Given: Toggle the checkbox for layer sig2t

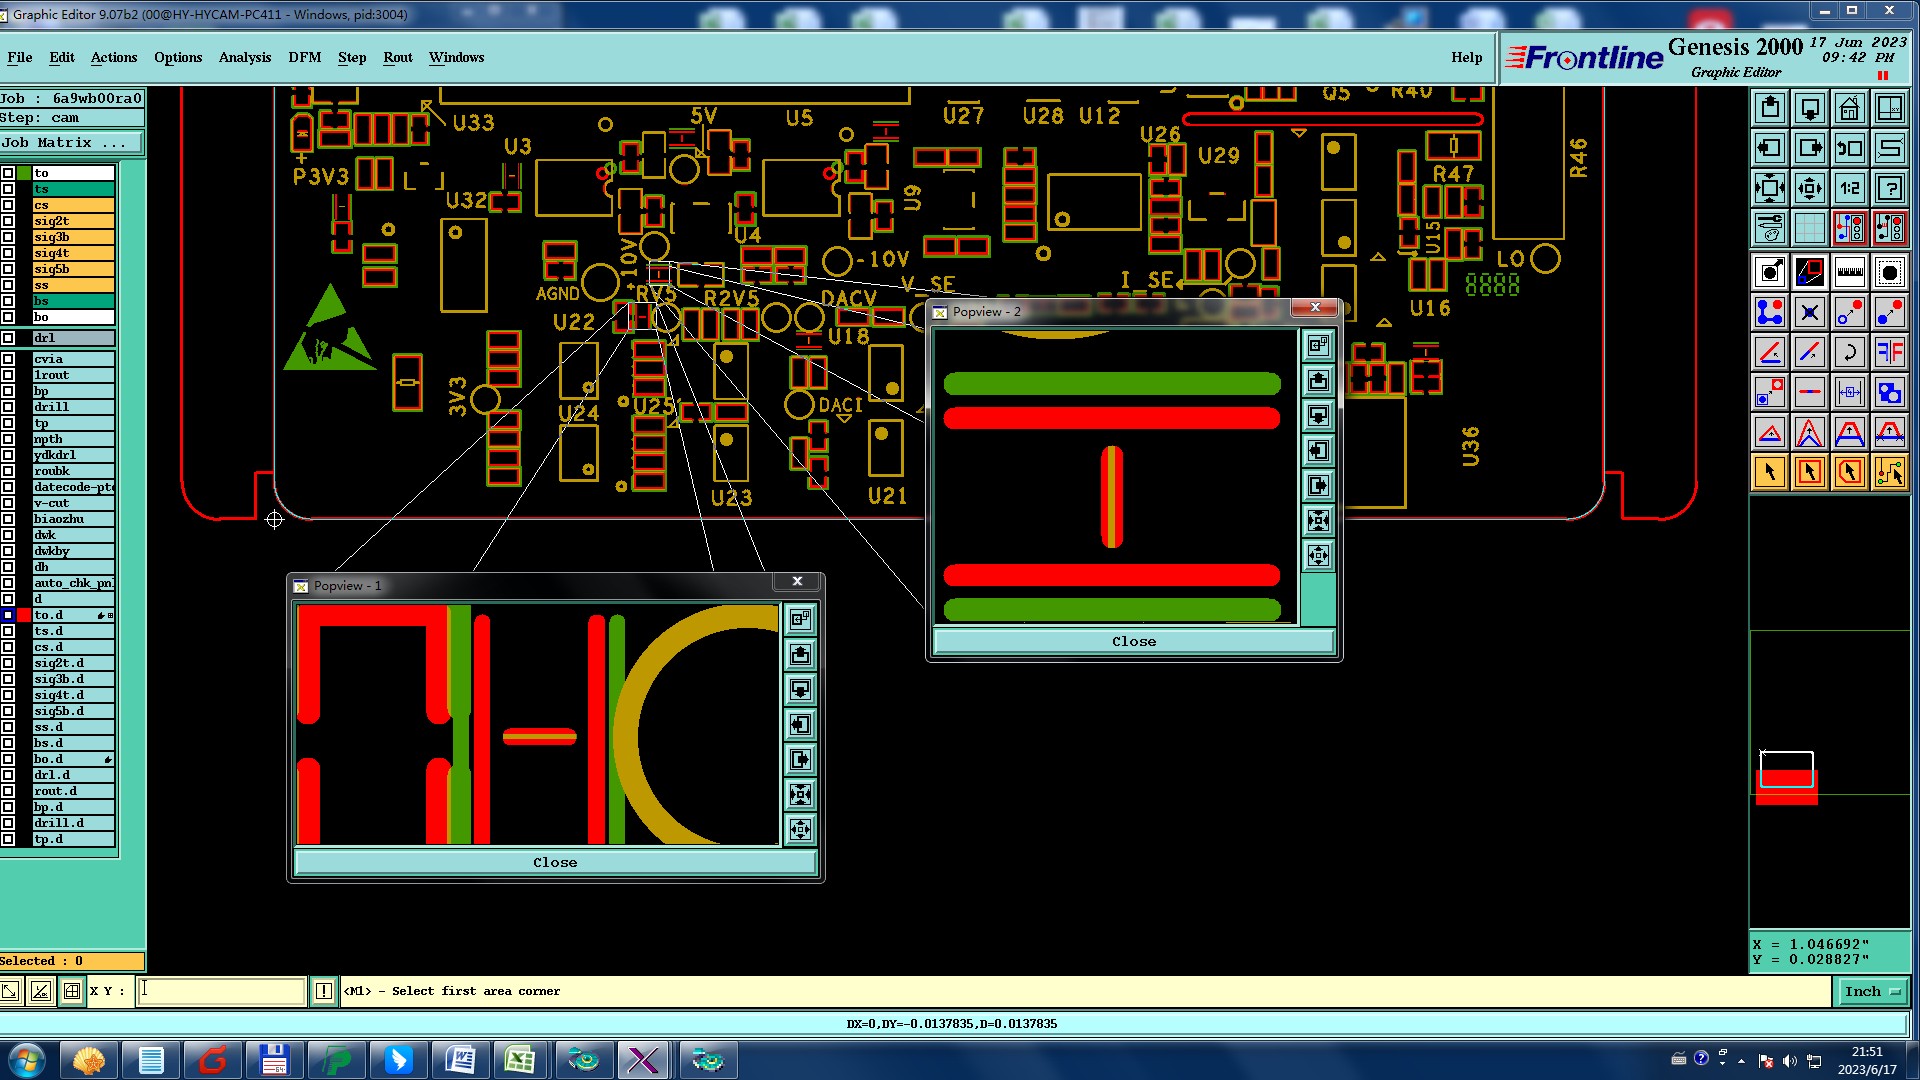Looking at the screenshot, I should tap(8, 221).
